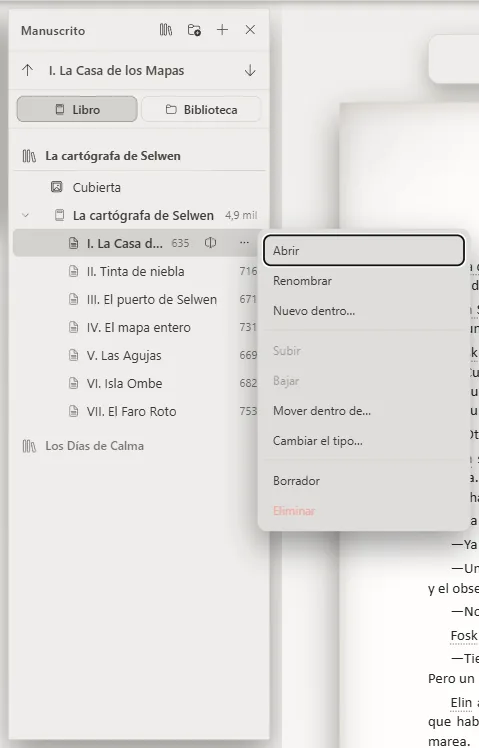Choose Renombrar in the context menu
This screenshot has width=479, height=748.
coord(364,281)
